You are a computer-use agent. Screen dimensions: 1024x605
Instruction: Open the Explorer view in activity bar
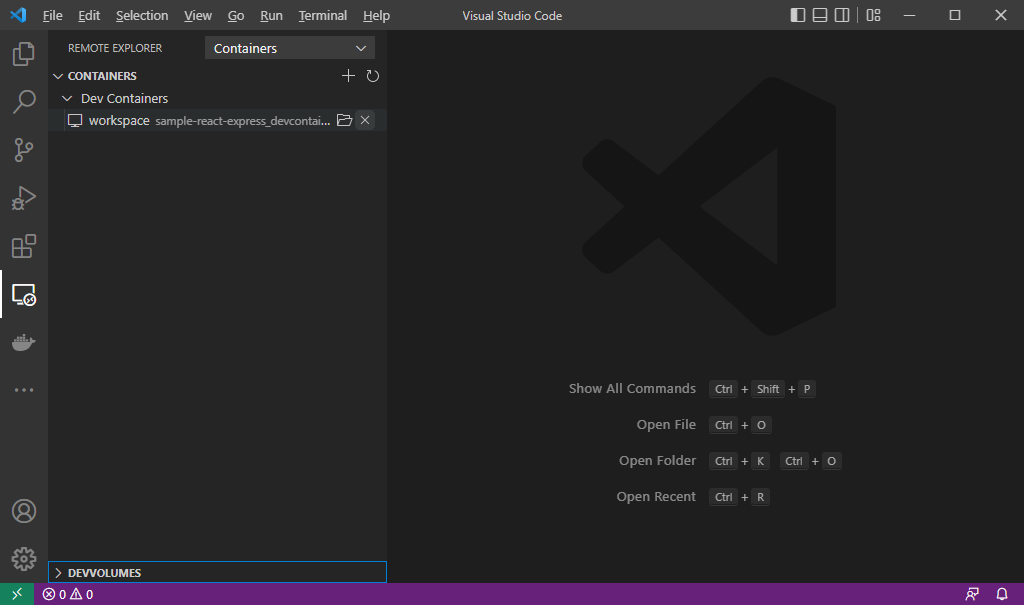click(x=24, y=54)
